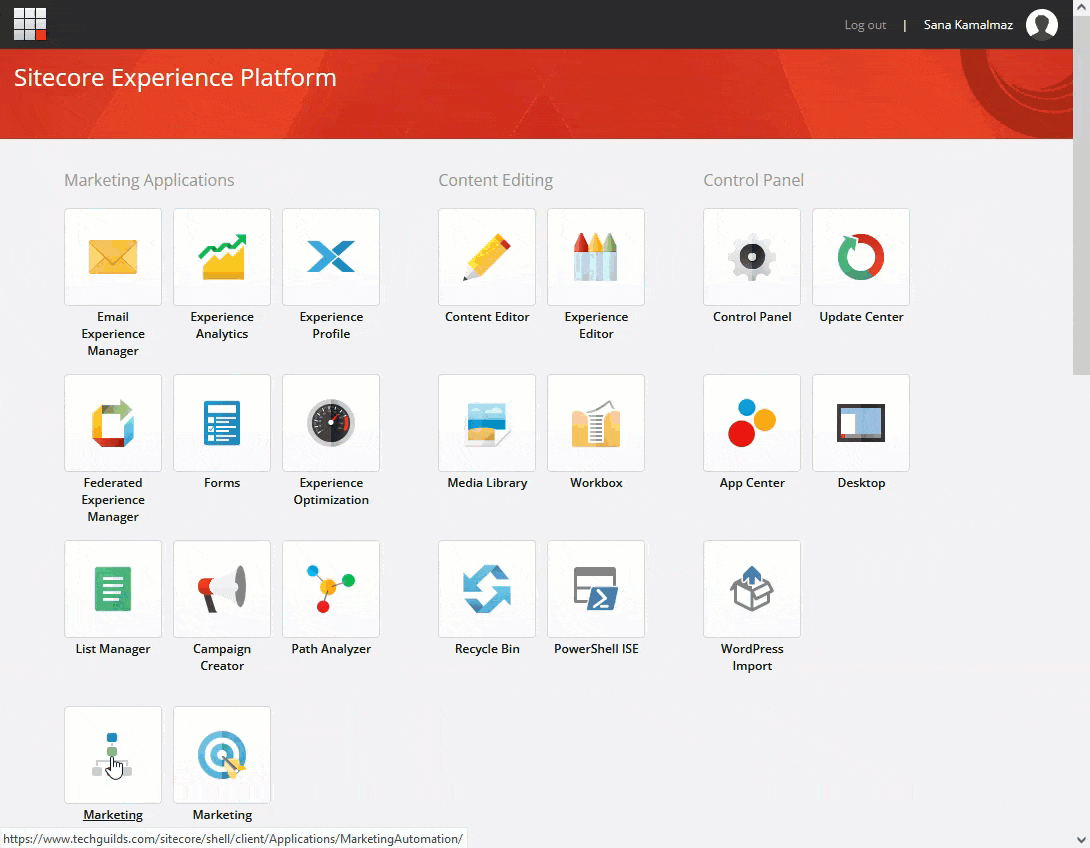Launch WordPress Import box icon
The height and width of the screenshot is (848, 1090).
tap(751, 589)
